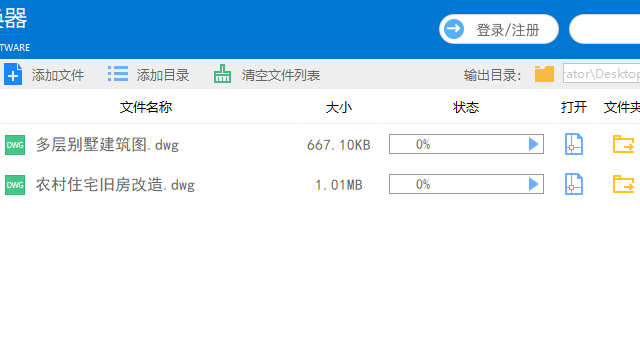
Task: Click the Add Directory list icon
Action: [118, 74]
